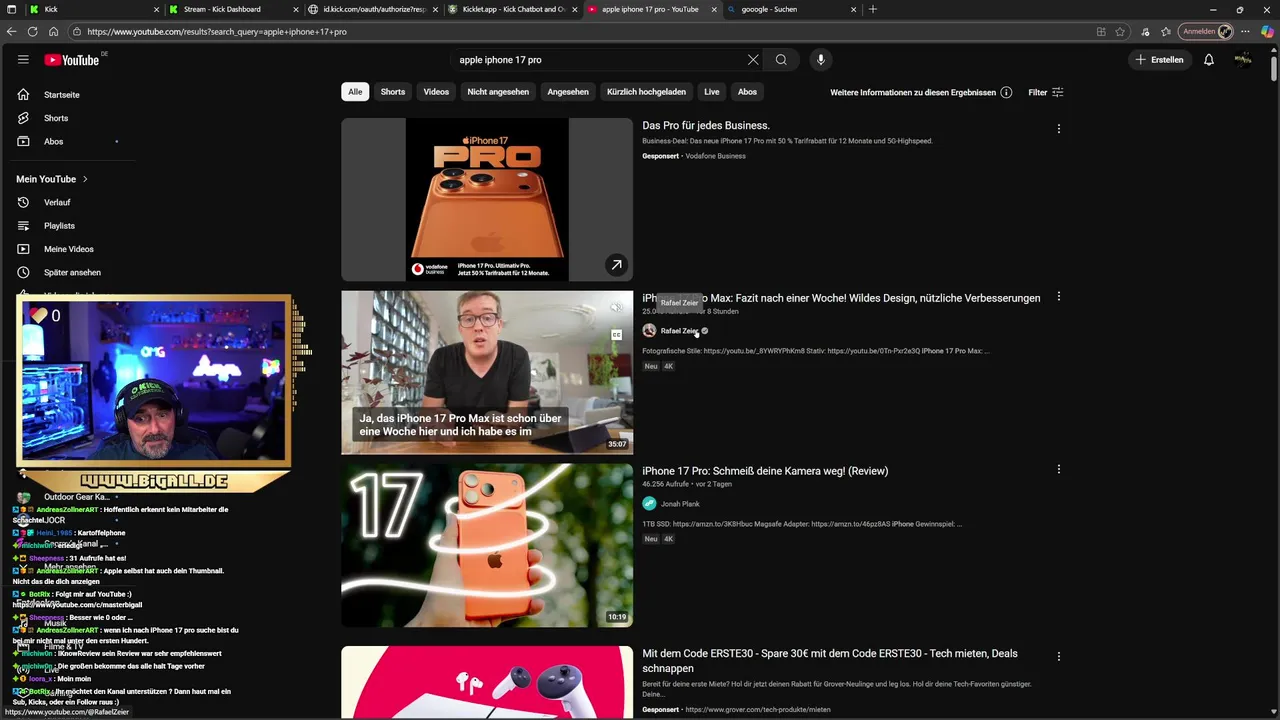
Task: Select the Kürzlich hochgeladen filter chip
Action: (646, 92)
